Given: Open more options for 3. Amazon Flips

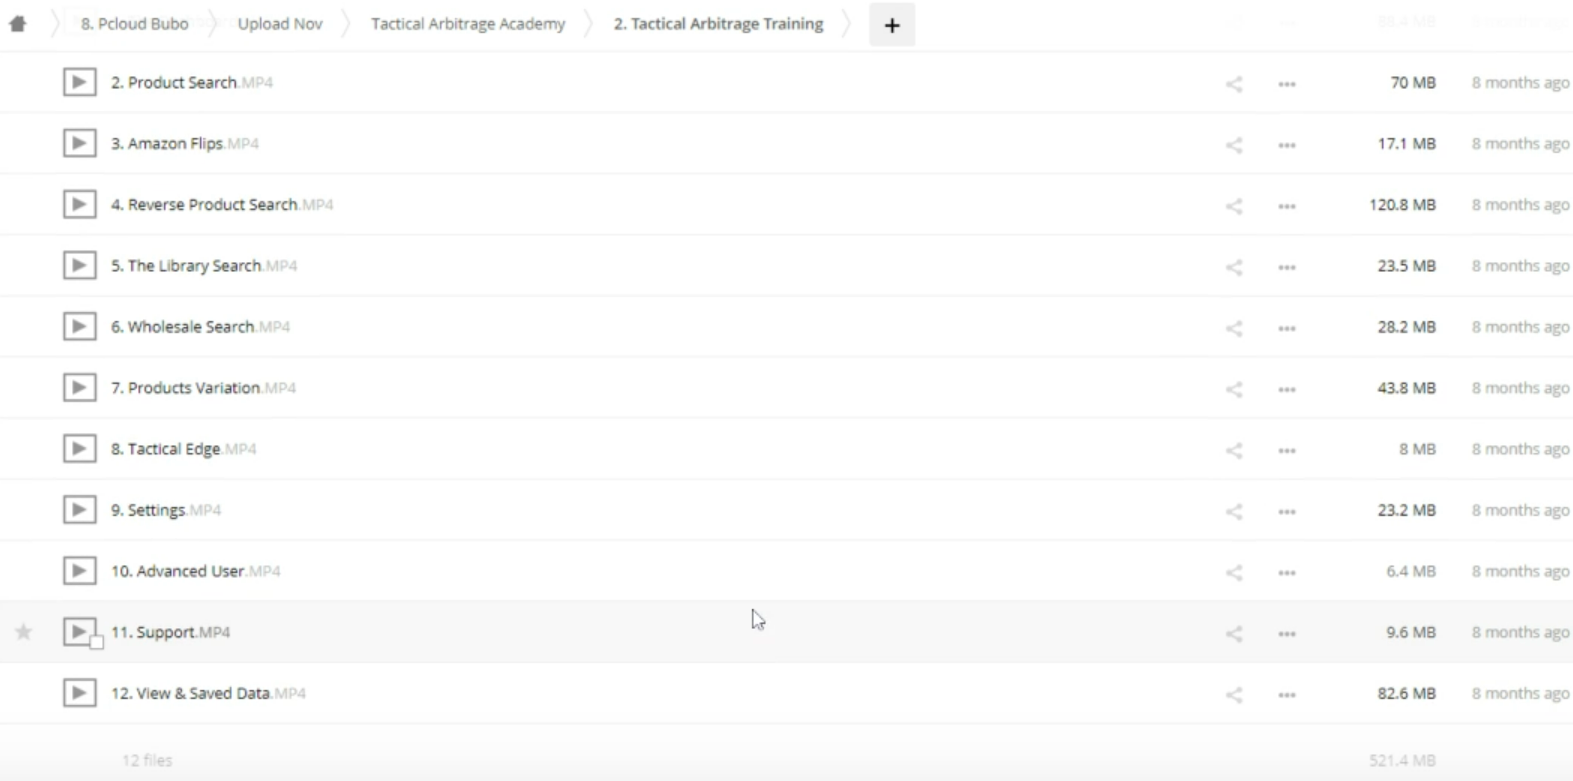Looking at the screenshot, I should click(1287, 145).
